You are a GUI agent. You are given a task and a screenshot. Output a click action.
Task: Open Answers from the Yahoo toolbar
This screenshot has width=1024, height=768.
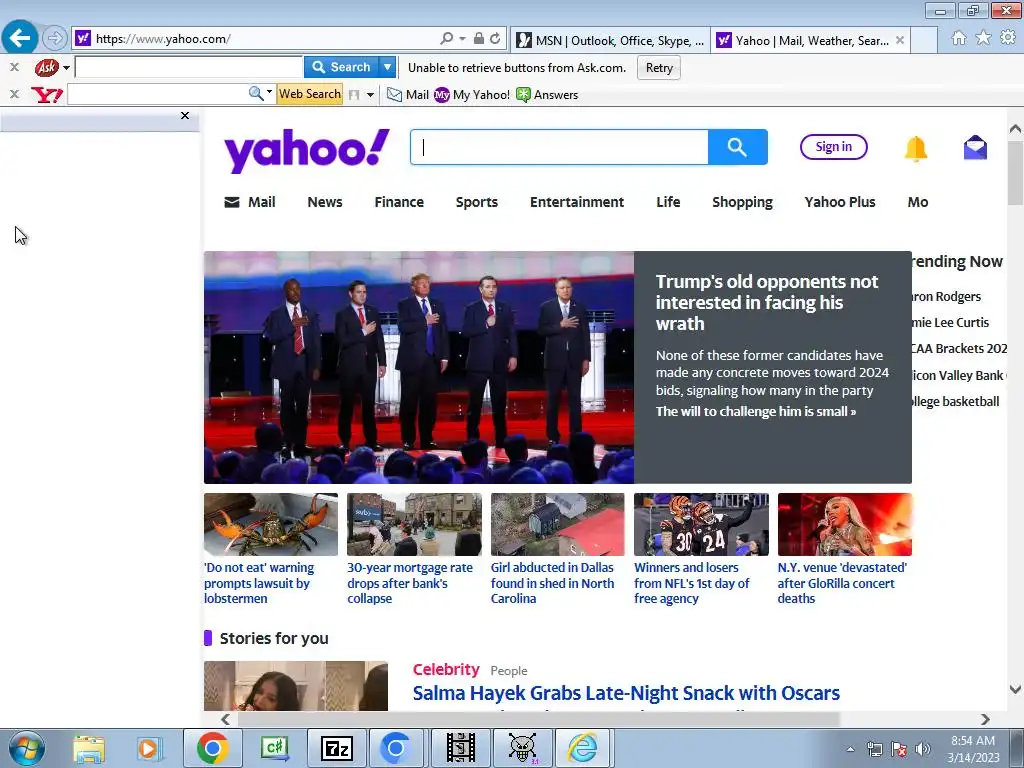point(547,95)
